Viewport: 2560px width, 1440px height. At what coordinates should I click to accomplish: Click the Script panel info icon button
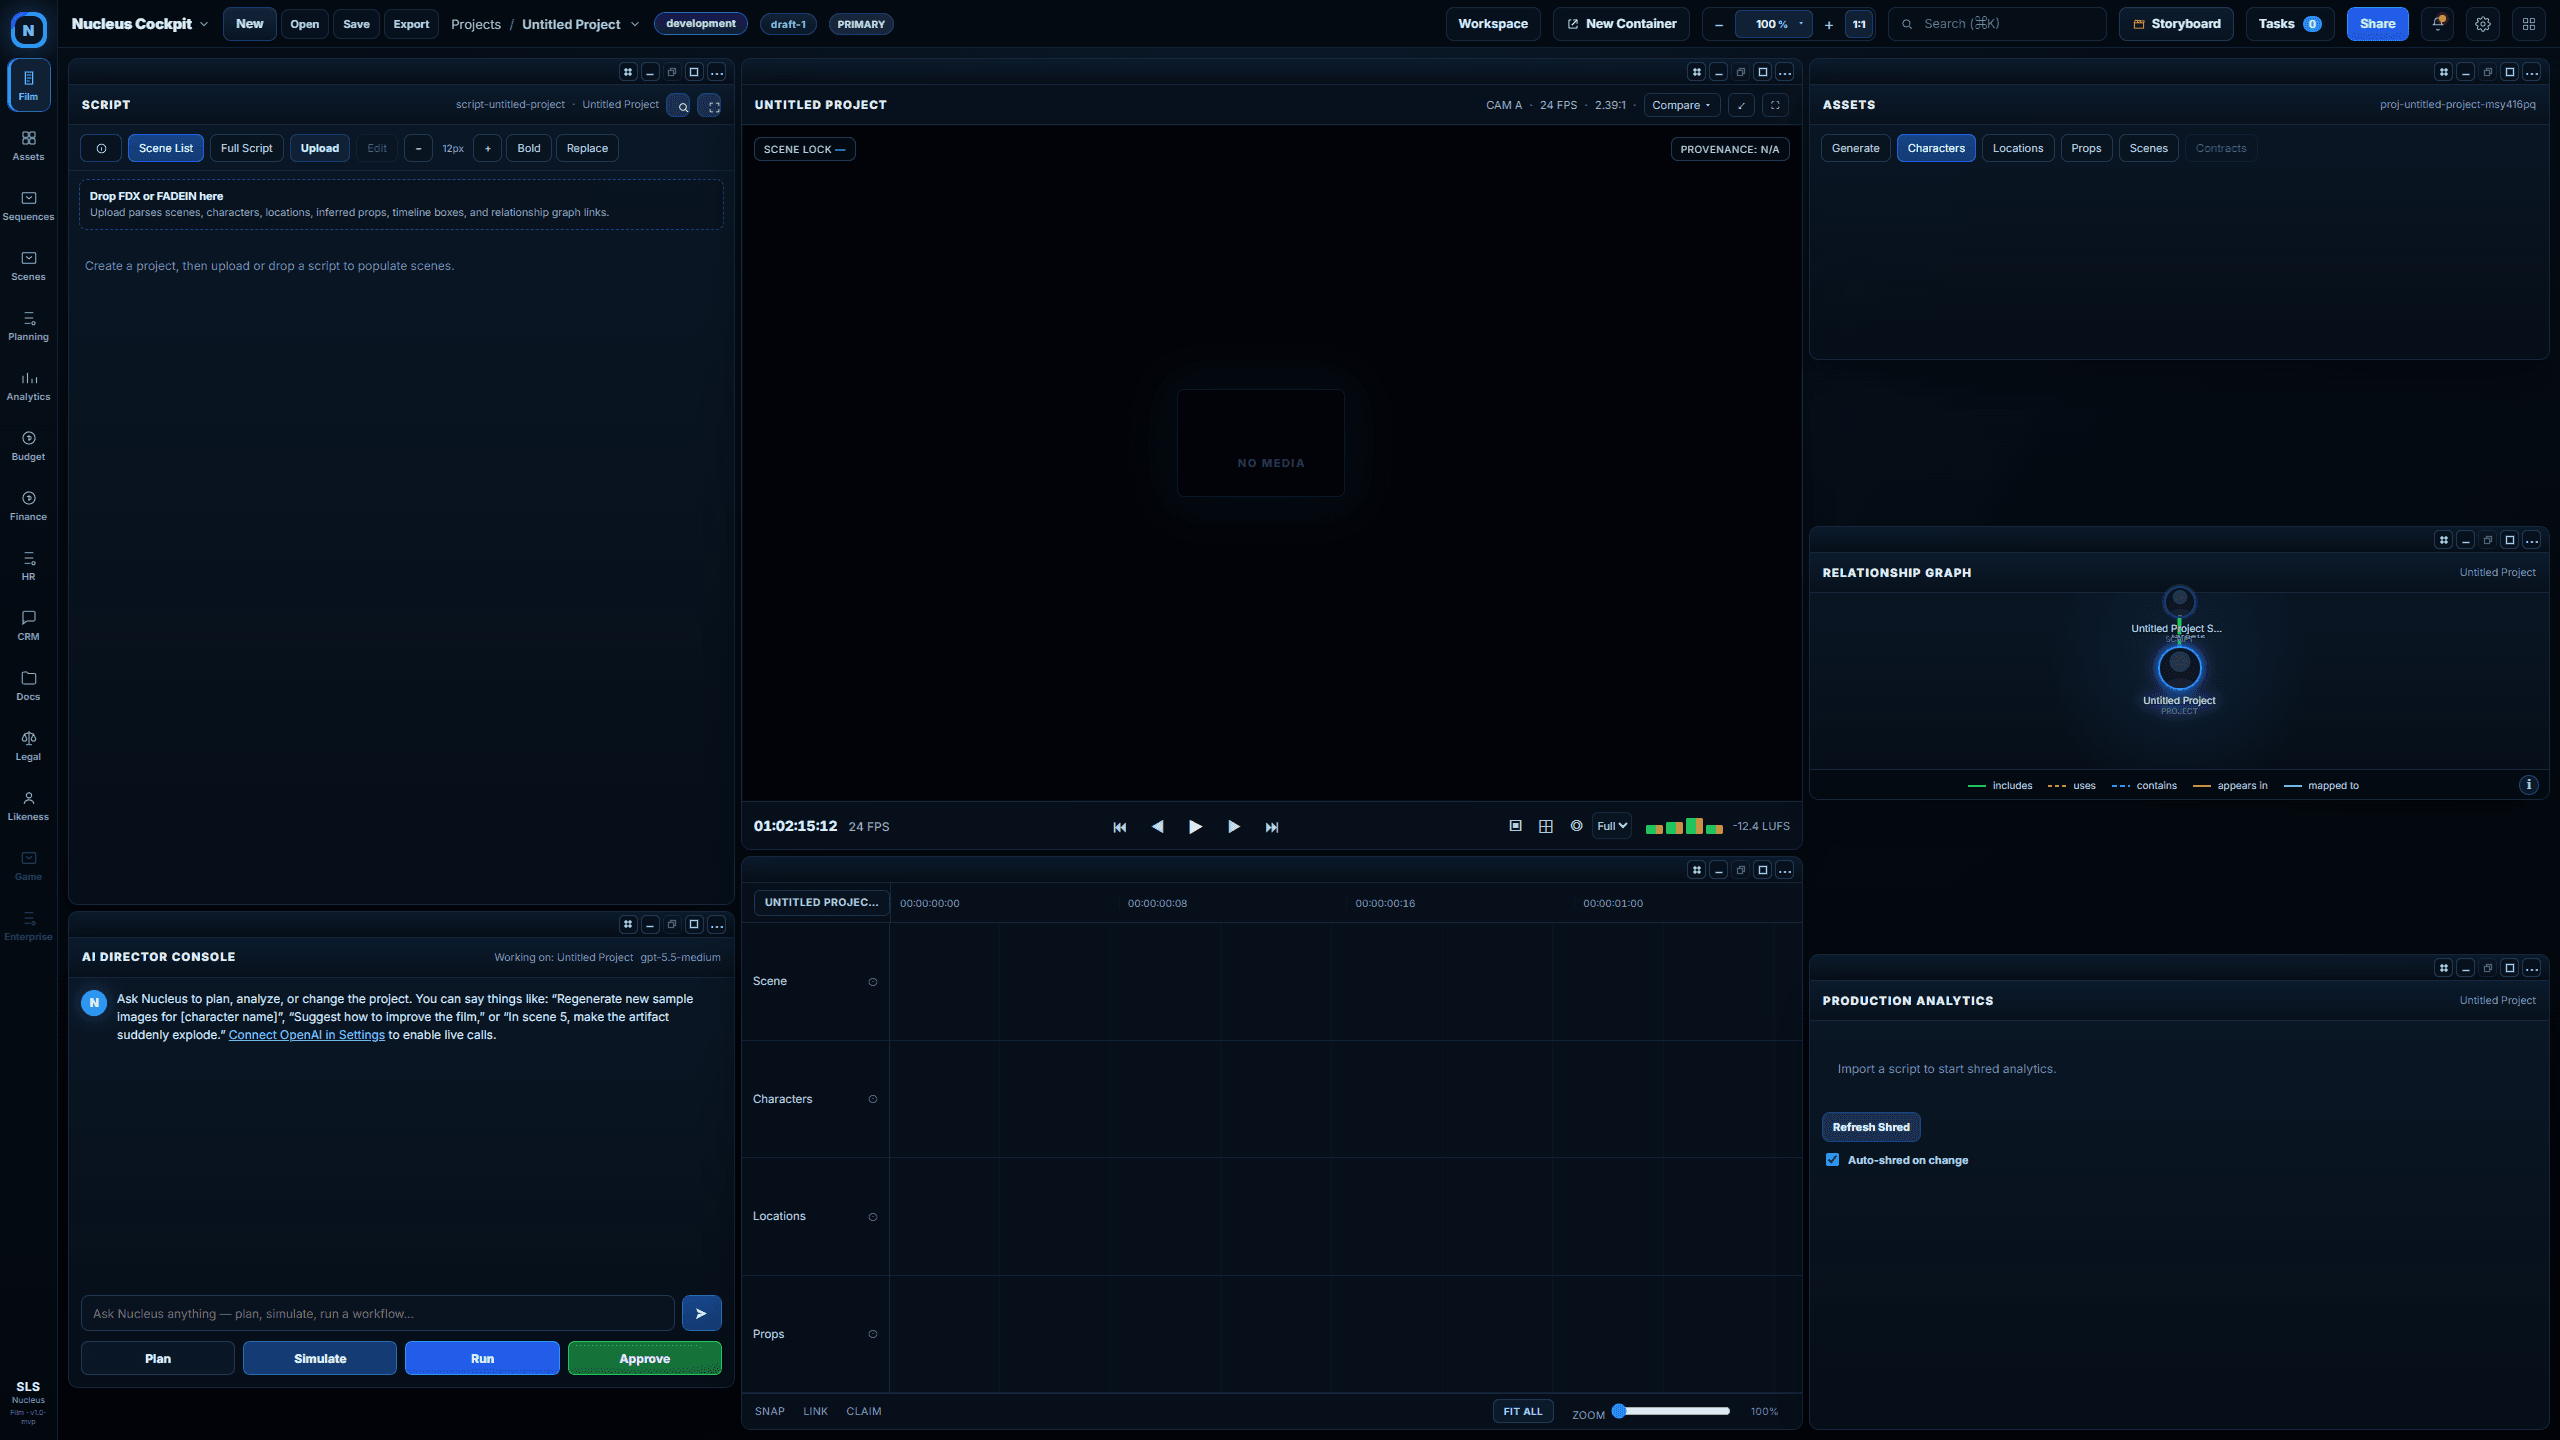coord(101,148)
